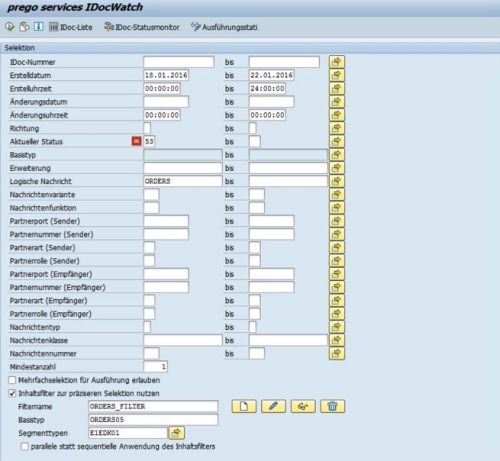Click the Ausführungsstati button

[224, 27]
